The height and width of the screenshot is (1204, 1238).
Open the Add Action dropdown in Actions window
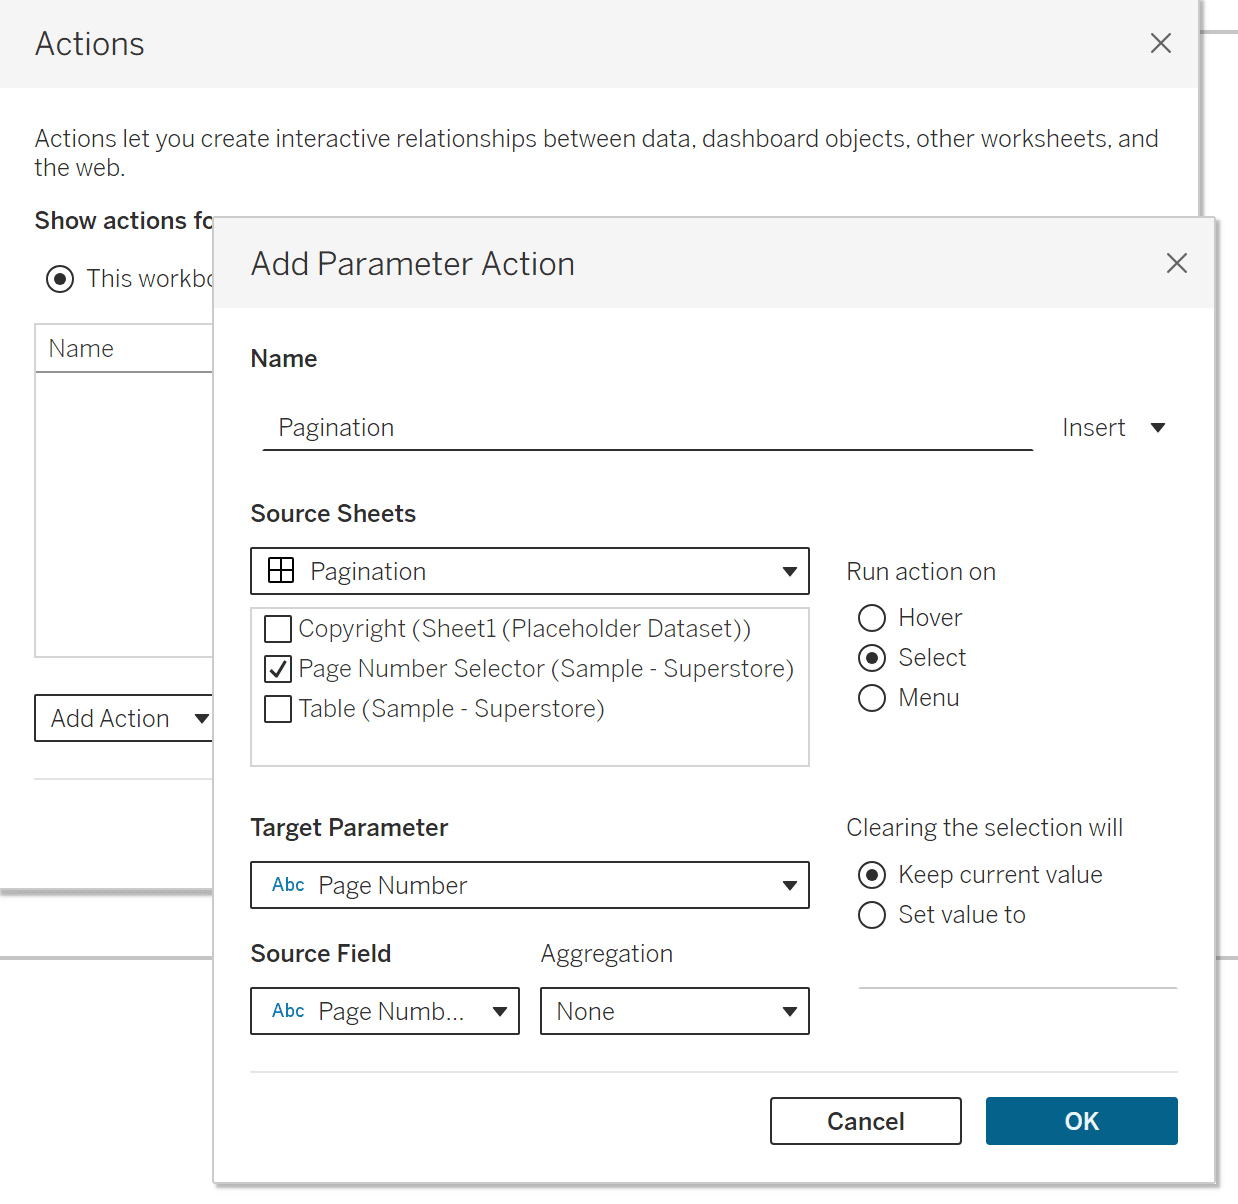click(124, 718)
